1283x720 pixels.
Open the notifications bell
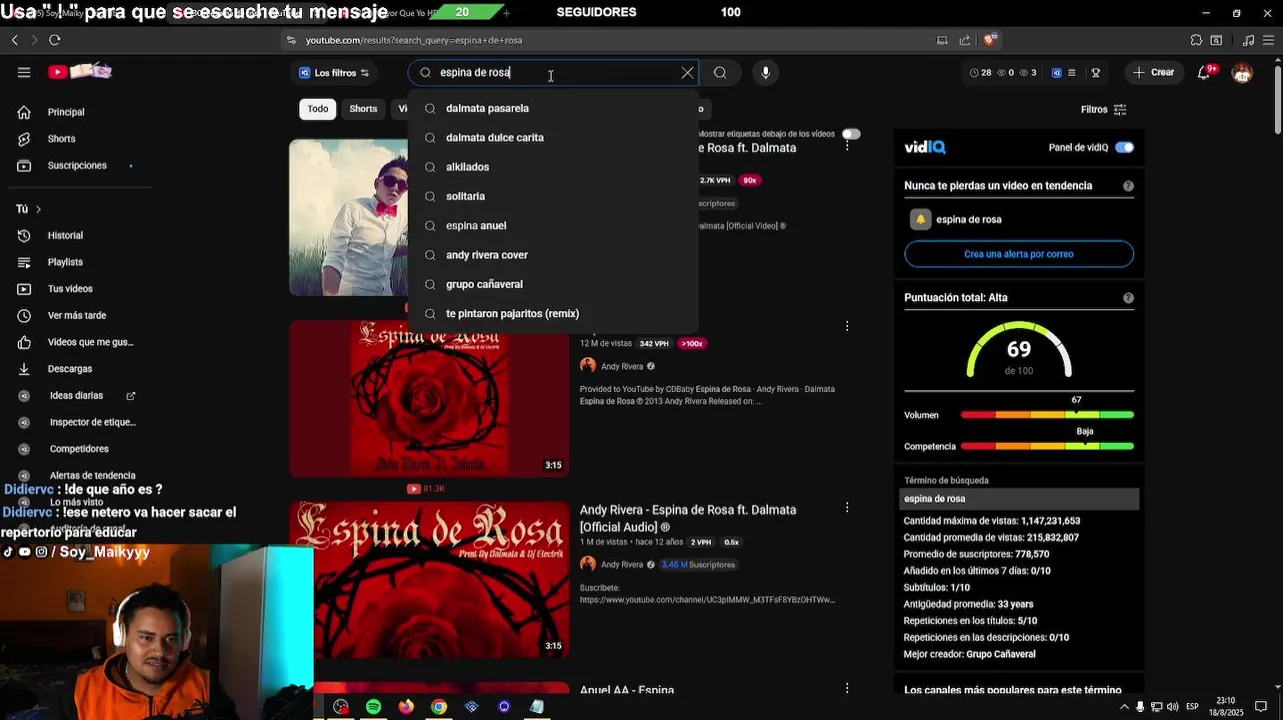coord(1205,72)
